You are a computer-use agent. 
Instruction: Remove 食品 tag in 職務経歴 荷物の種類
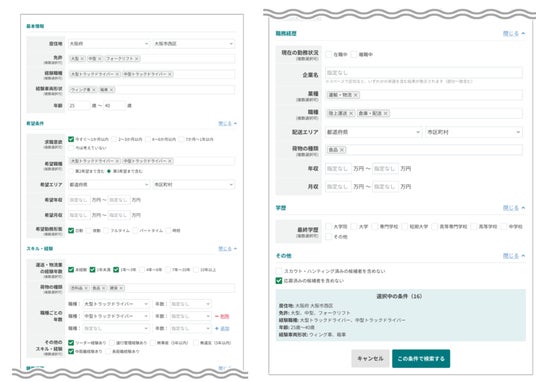coord(342,150)
